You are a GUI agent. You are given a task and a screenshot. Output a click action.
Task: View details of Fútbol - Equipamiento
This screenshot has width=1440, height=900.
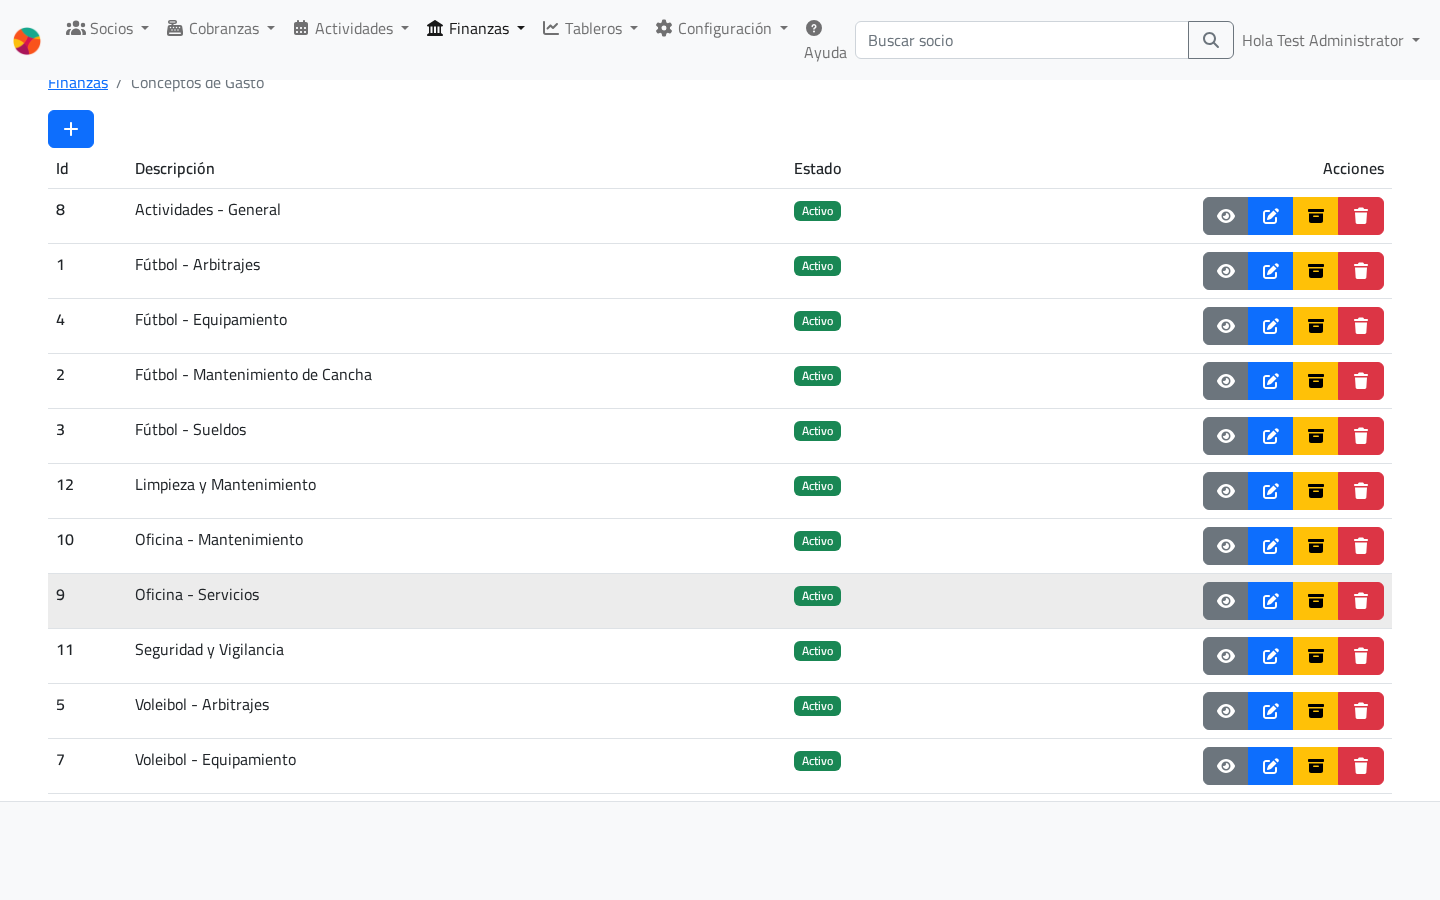(1225, 326)
